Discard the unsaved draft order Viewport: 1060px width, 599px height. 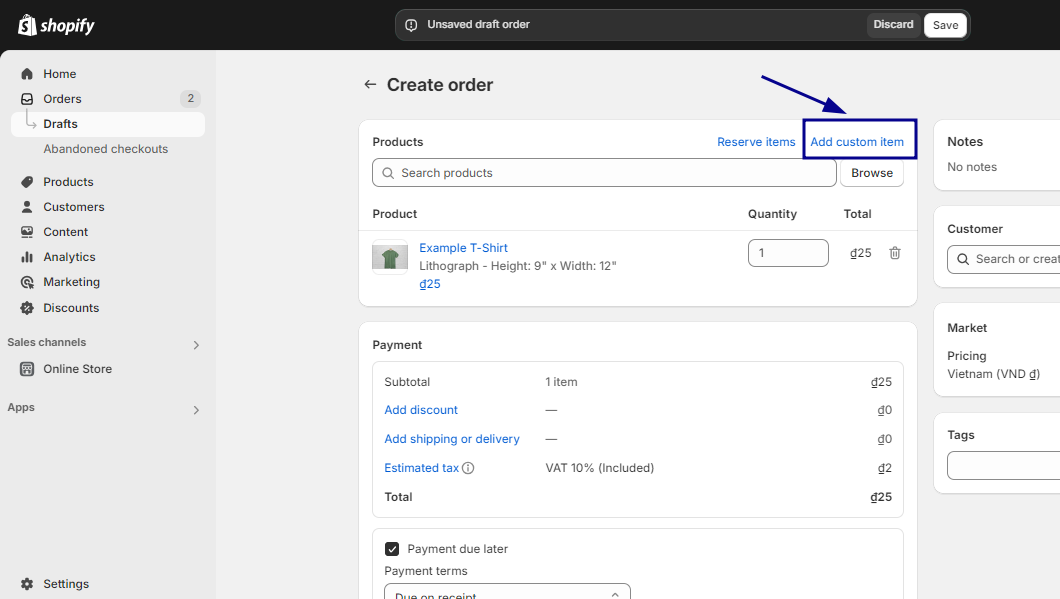pyautogui.click(x=893, y=25)
